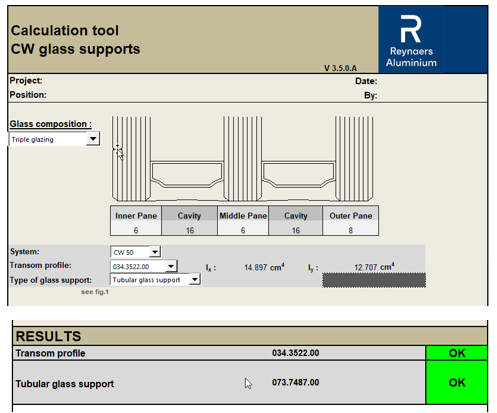Click the Transom profile results row label

50,353
